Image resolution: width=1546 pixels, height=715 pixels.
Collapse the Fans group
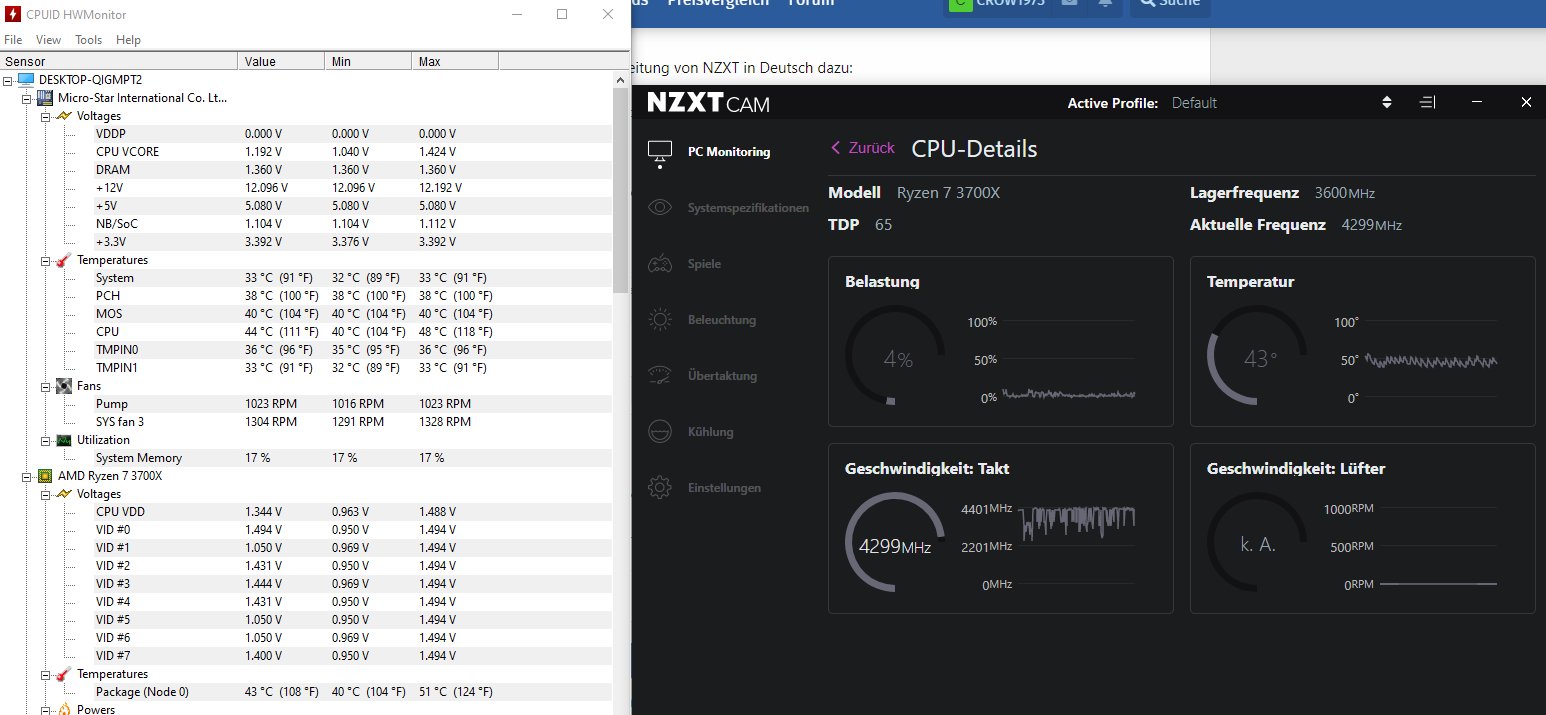(45, 386)
